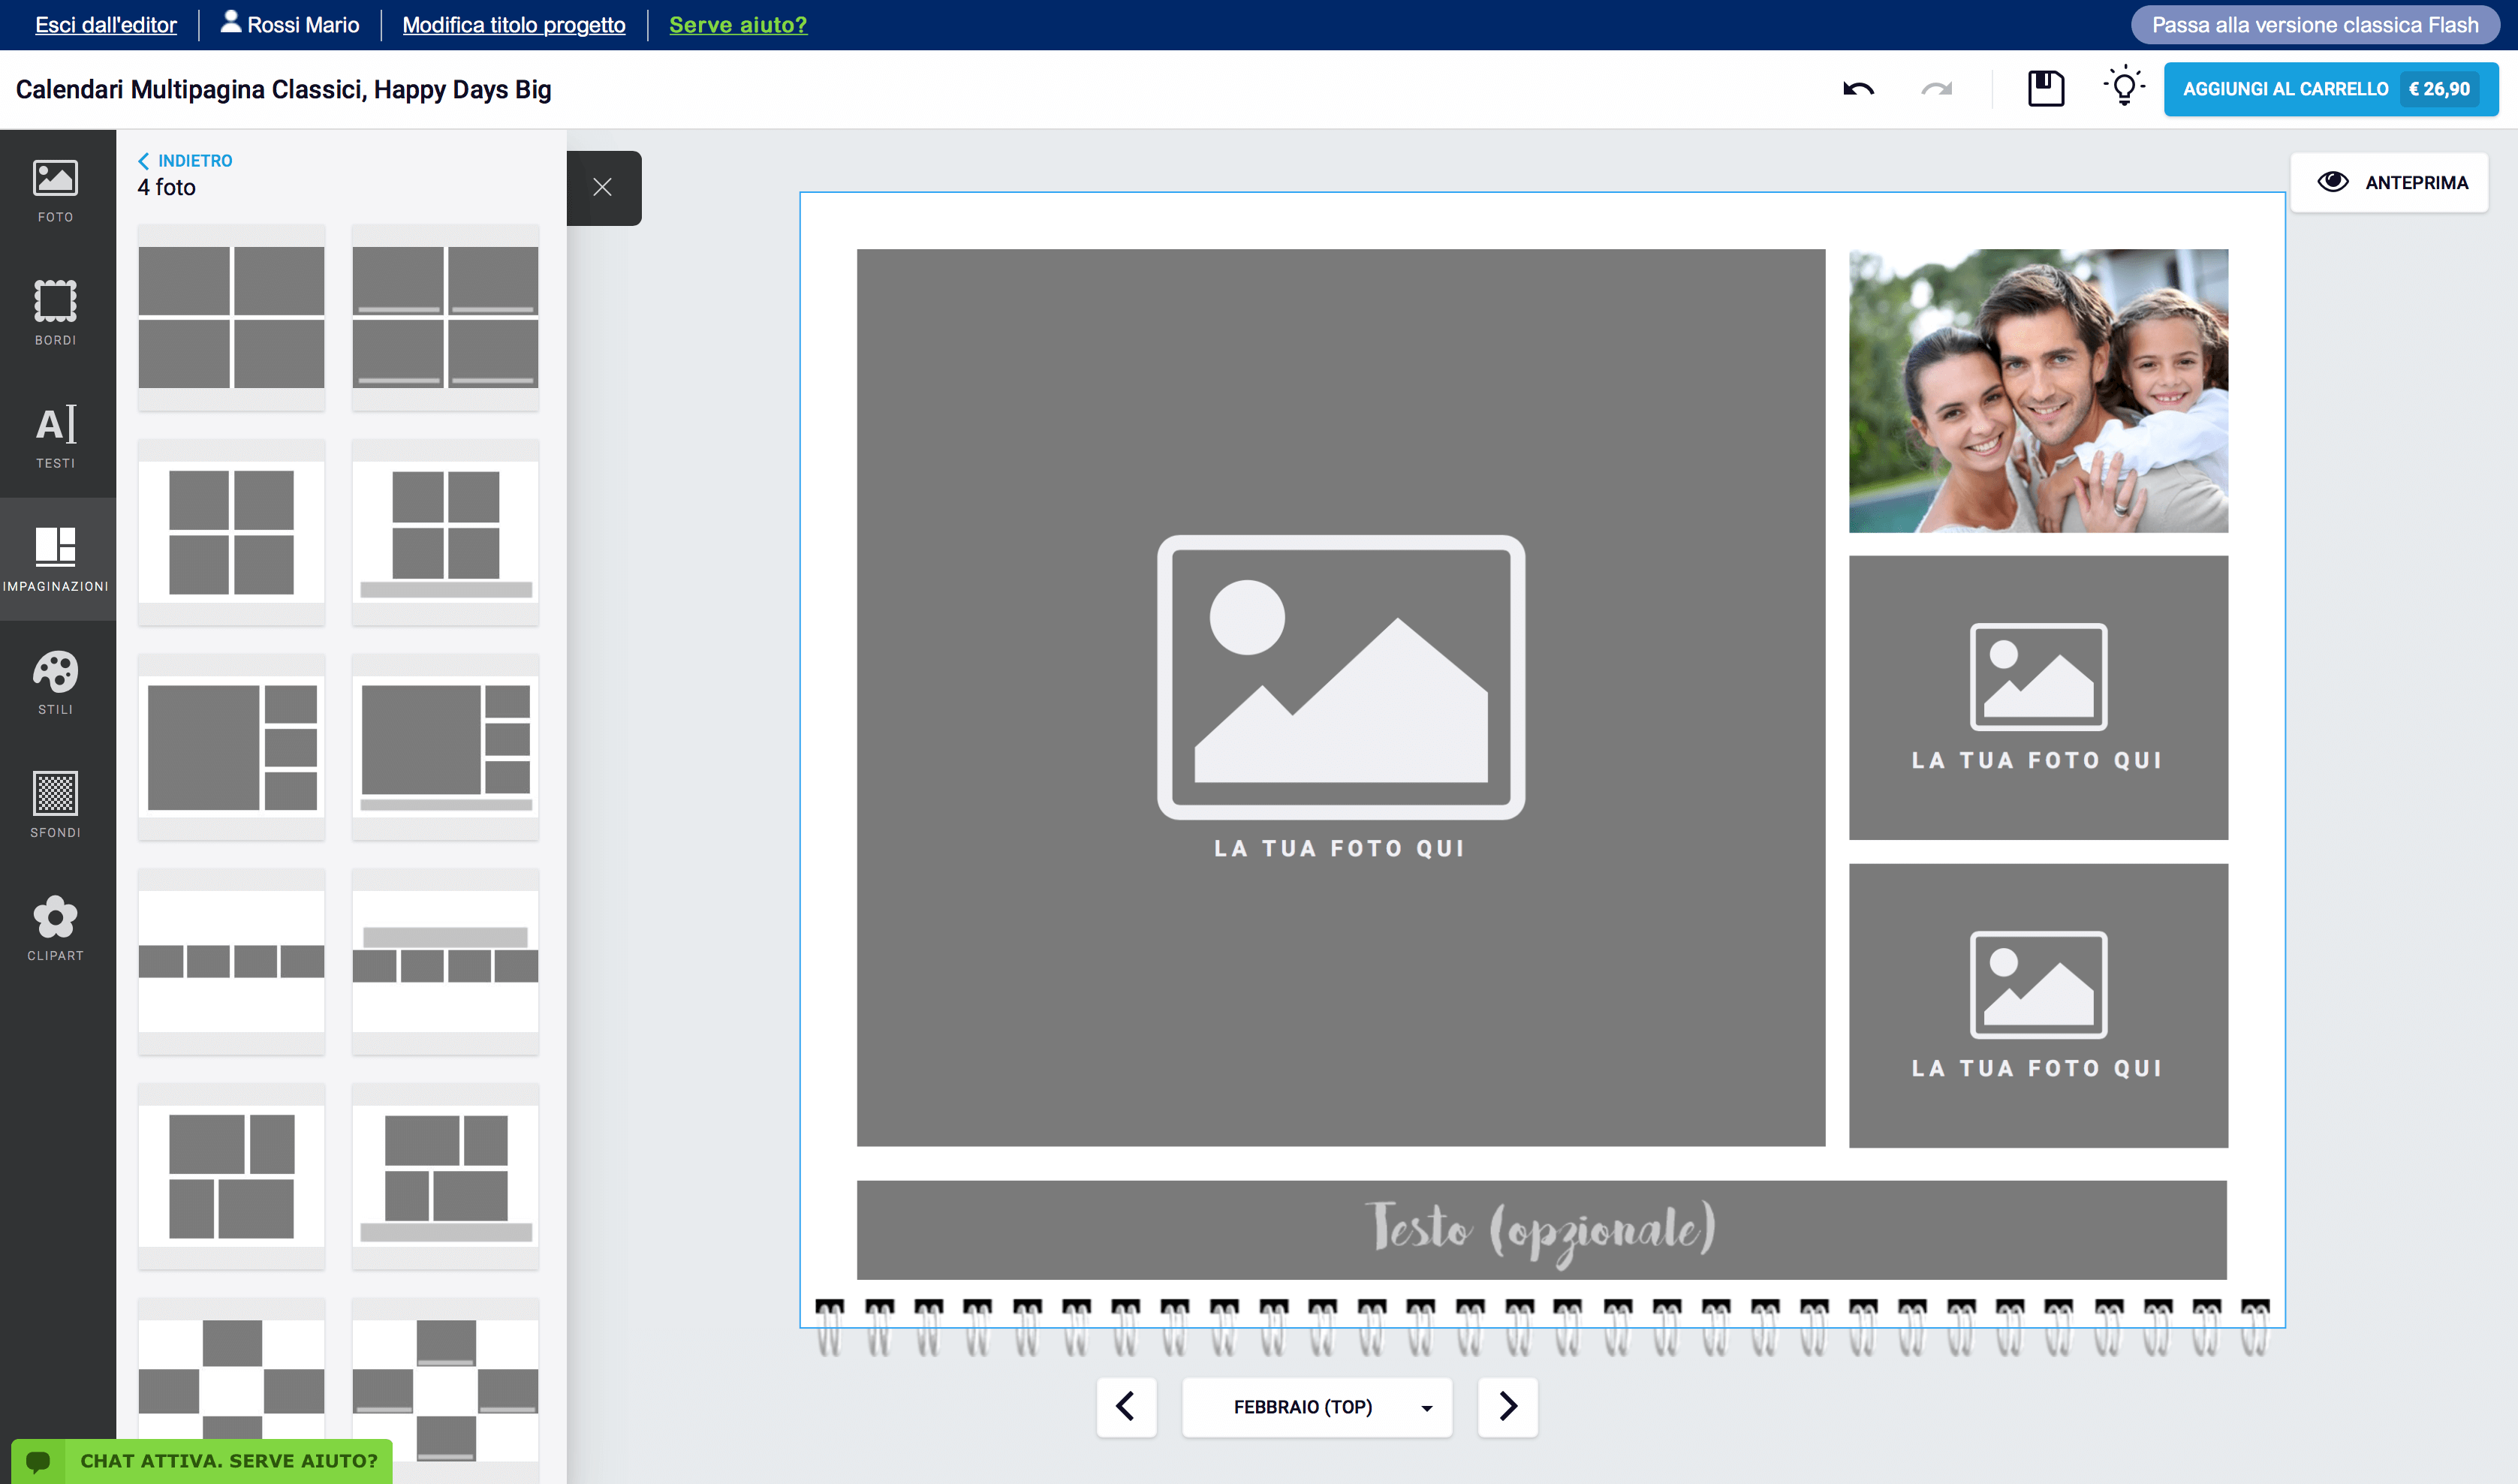Click the Testo (opzionale) text box
Screen dimensions: 2518x1484
click(1541, 1229)
